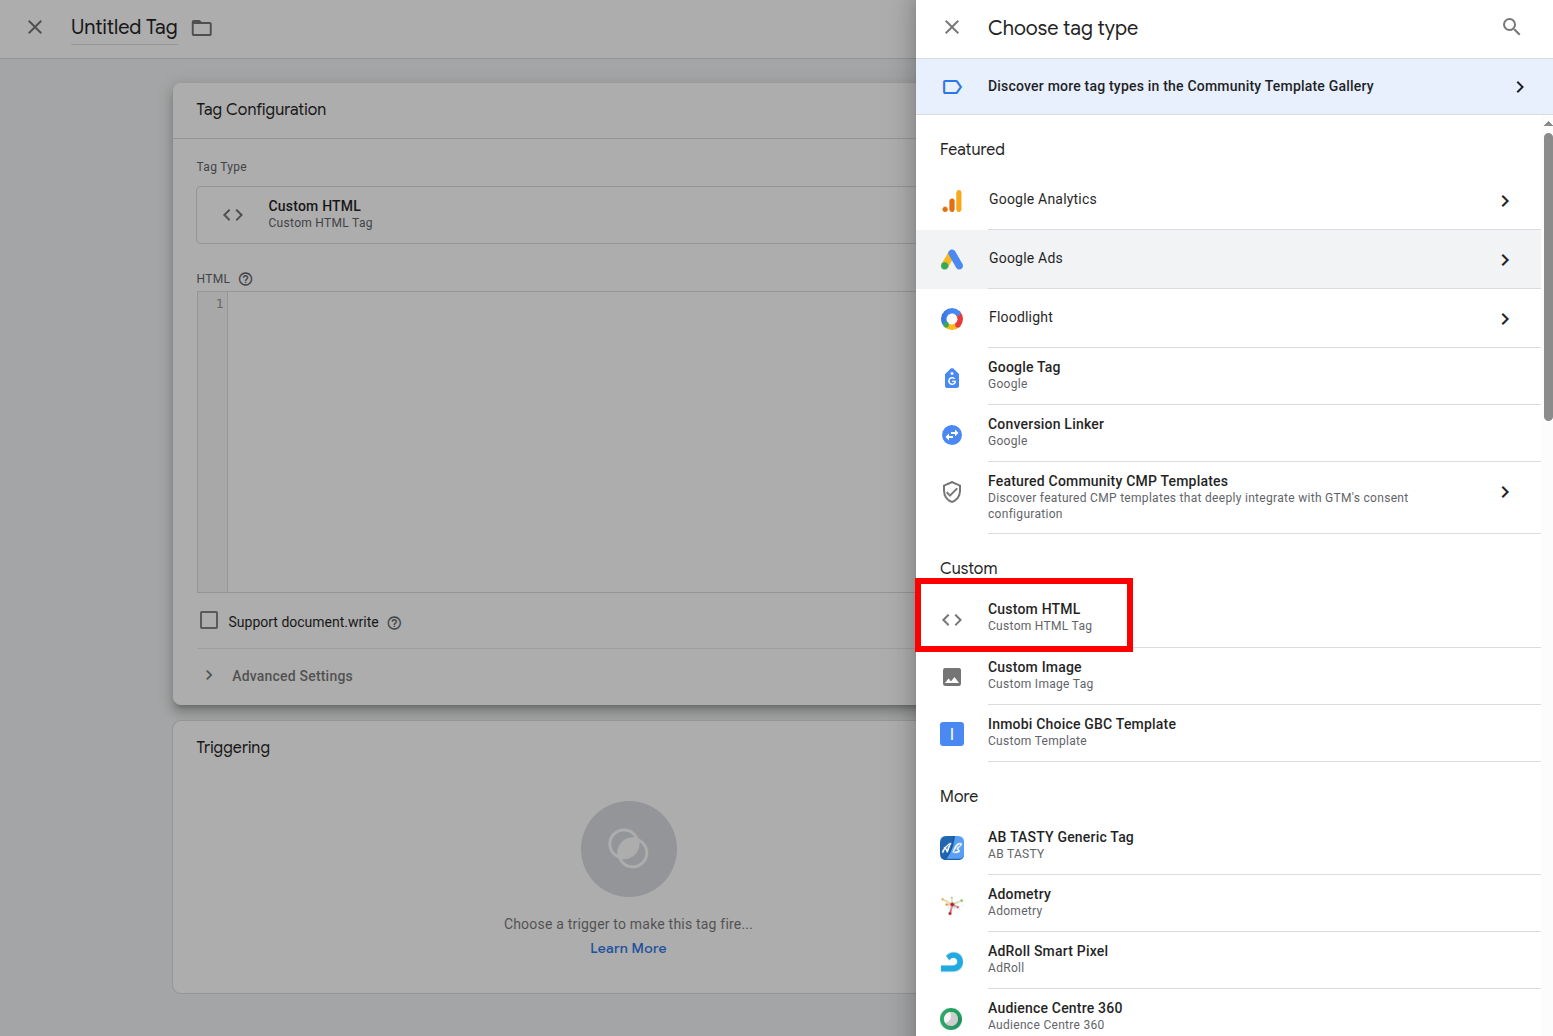Choose Custom Image tag type

pyautogui.click(x=1228, y=676)
